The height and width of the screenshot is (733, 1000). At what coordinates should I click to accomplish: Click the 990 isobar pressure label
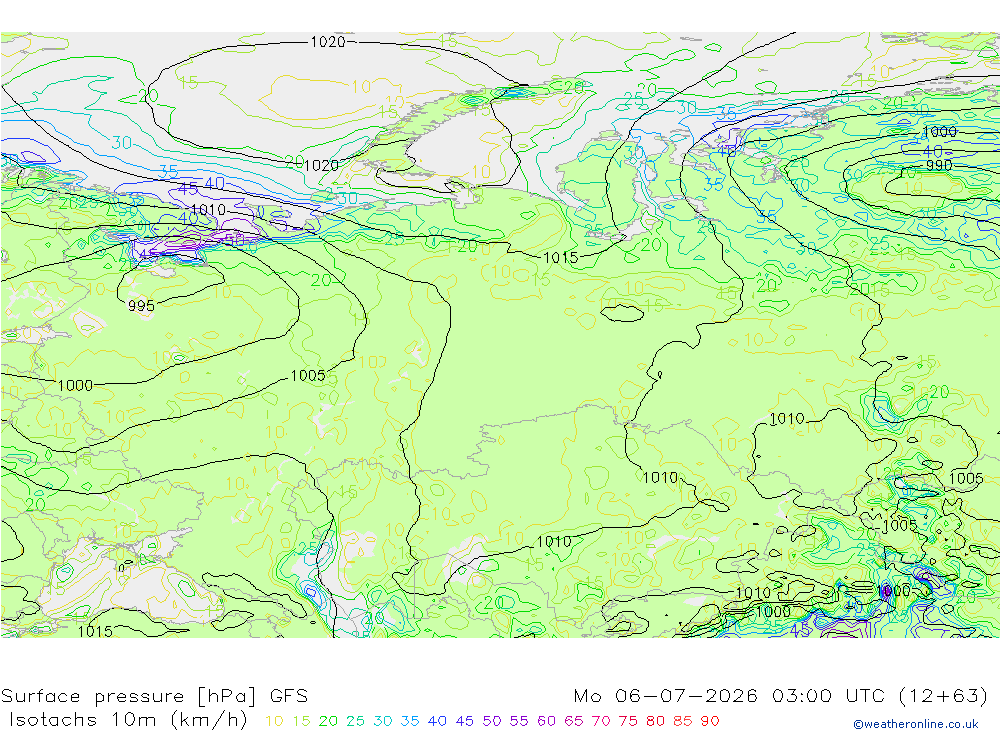coord(939,165)
